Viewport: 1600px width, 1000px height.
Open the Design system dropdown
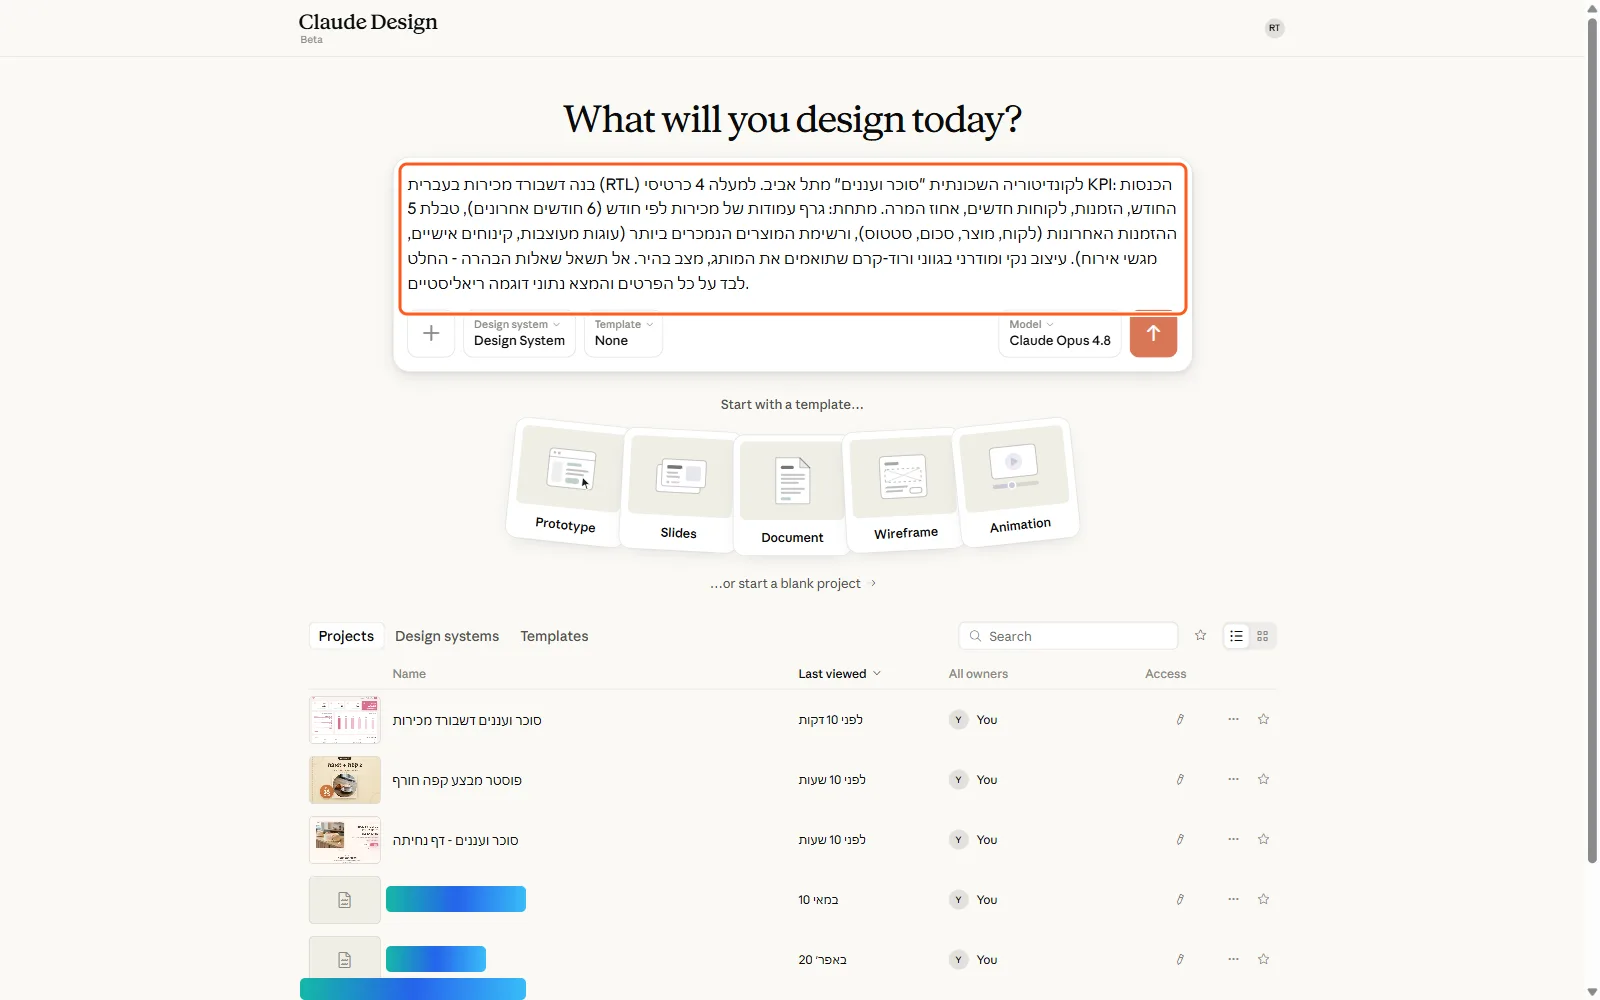point(519,334)
